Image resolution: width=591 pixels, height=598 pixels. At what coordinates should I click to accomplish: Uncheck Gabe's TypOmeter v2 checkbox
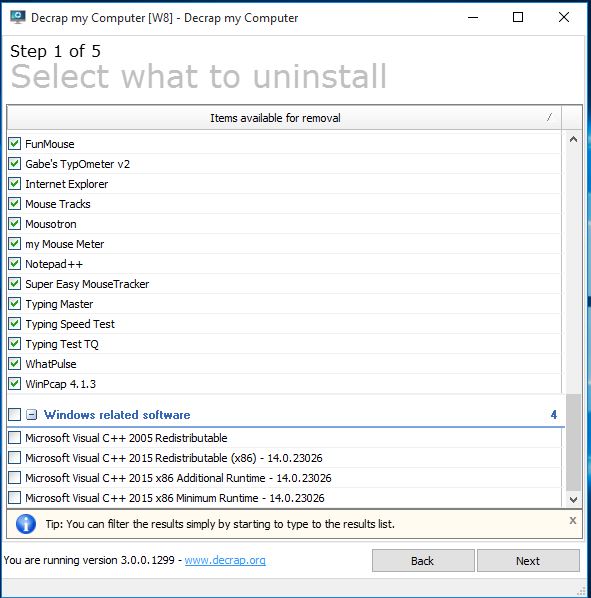point(14,164)
